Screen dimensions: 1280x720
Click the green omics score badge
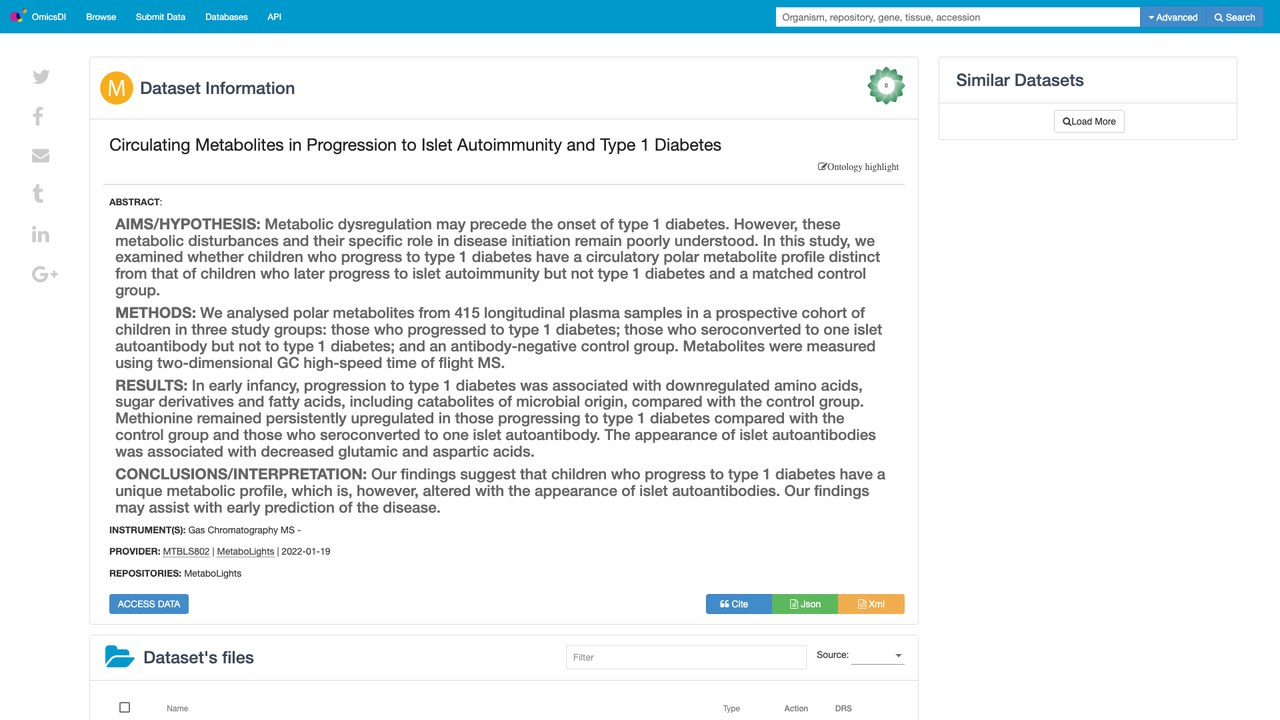point(886,86)
